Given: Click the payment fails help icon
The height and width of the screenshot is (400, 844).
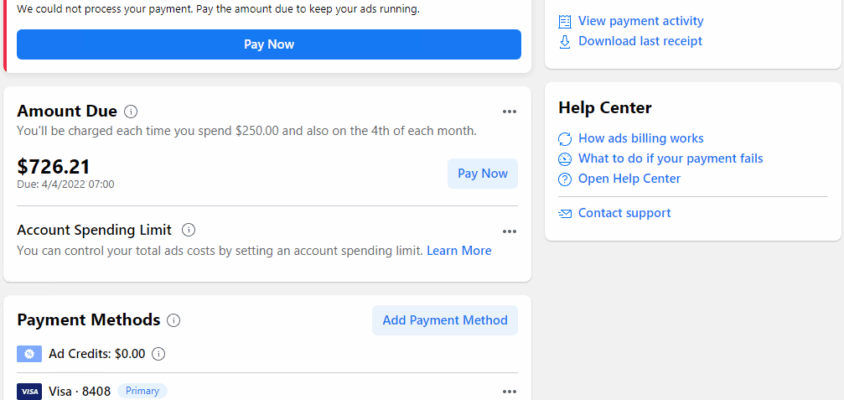Looking at the screenshot, I should point(565,159).
